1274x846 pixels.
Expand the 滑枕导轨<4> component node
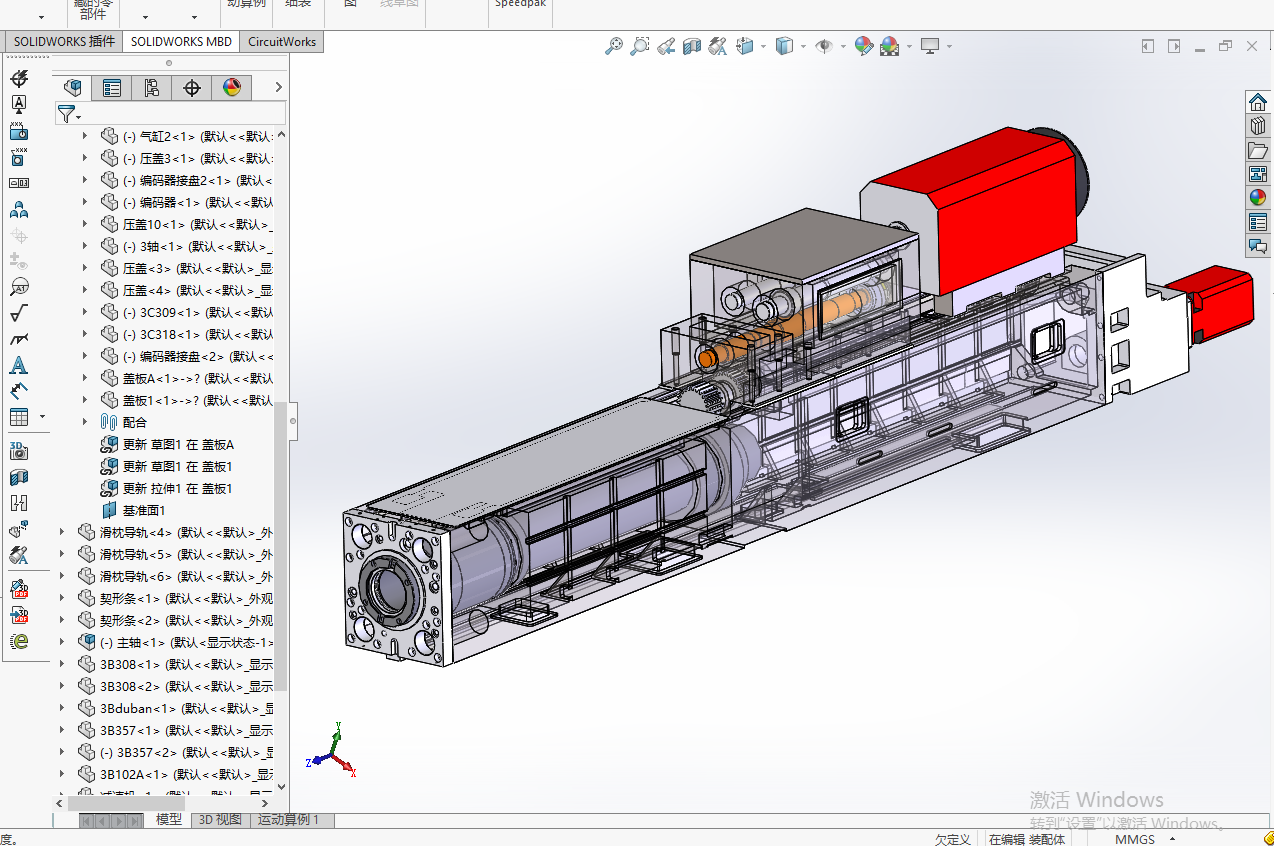[62, 532]
